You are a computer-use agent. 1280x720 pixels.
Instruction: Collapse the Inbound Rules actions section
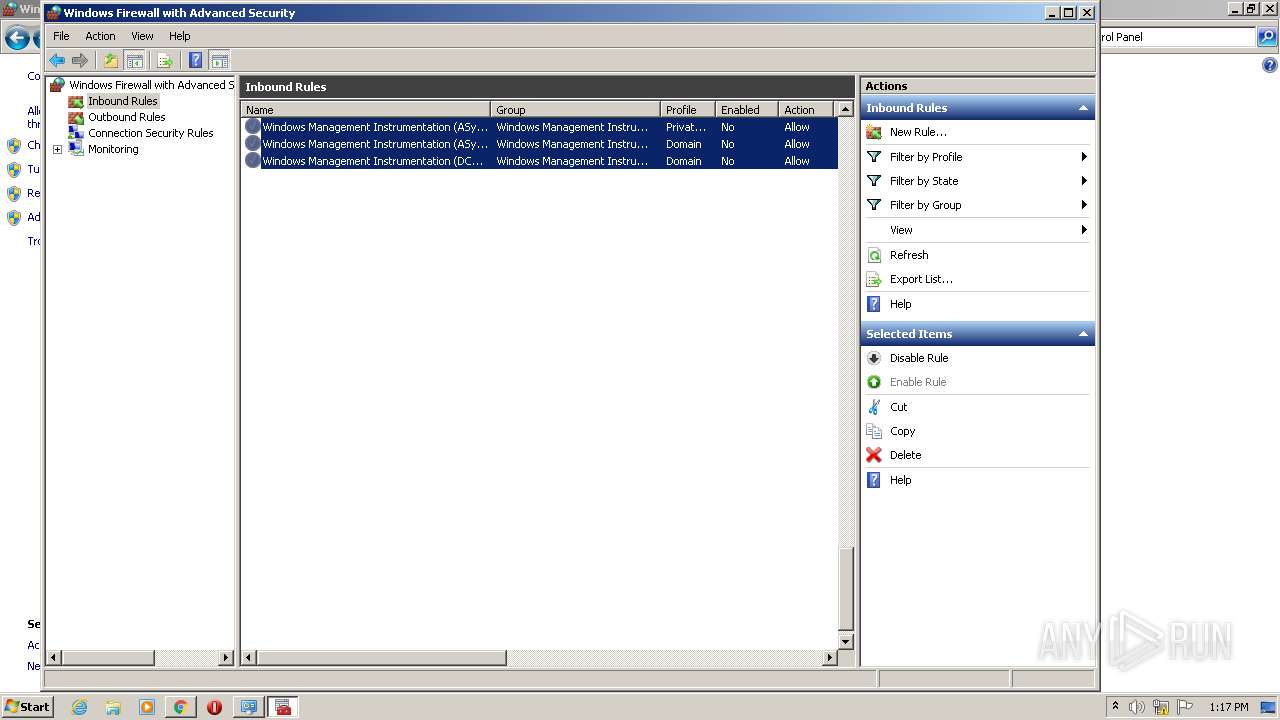[x=1083, y=108]
